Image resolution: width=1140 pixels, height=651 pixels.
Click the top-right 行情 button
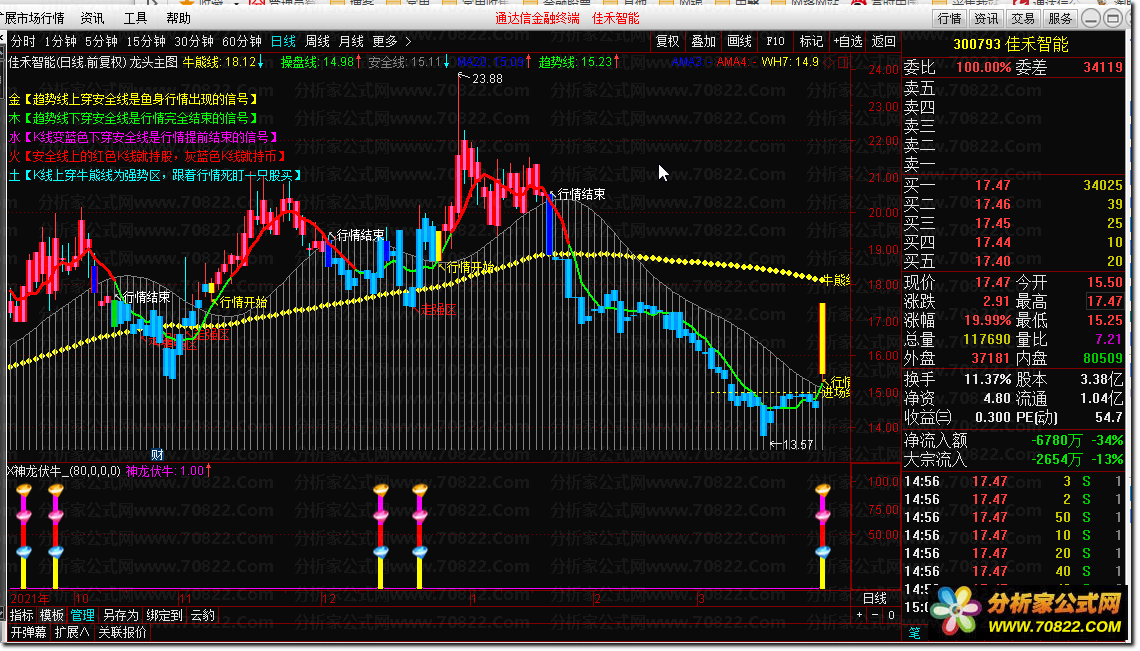click(950, 18)
